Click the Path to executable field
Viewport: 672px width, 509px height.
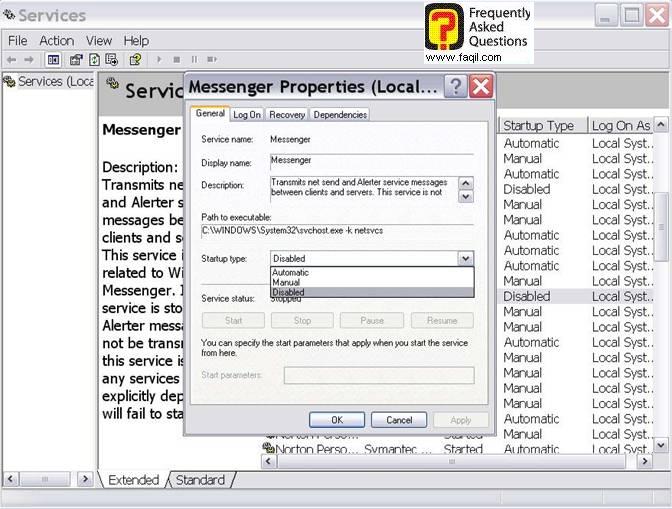coord(337,231)
